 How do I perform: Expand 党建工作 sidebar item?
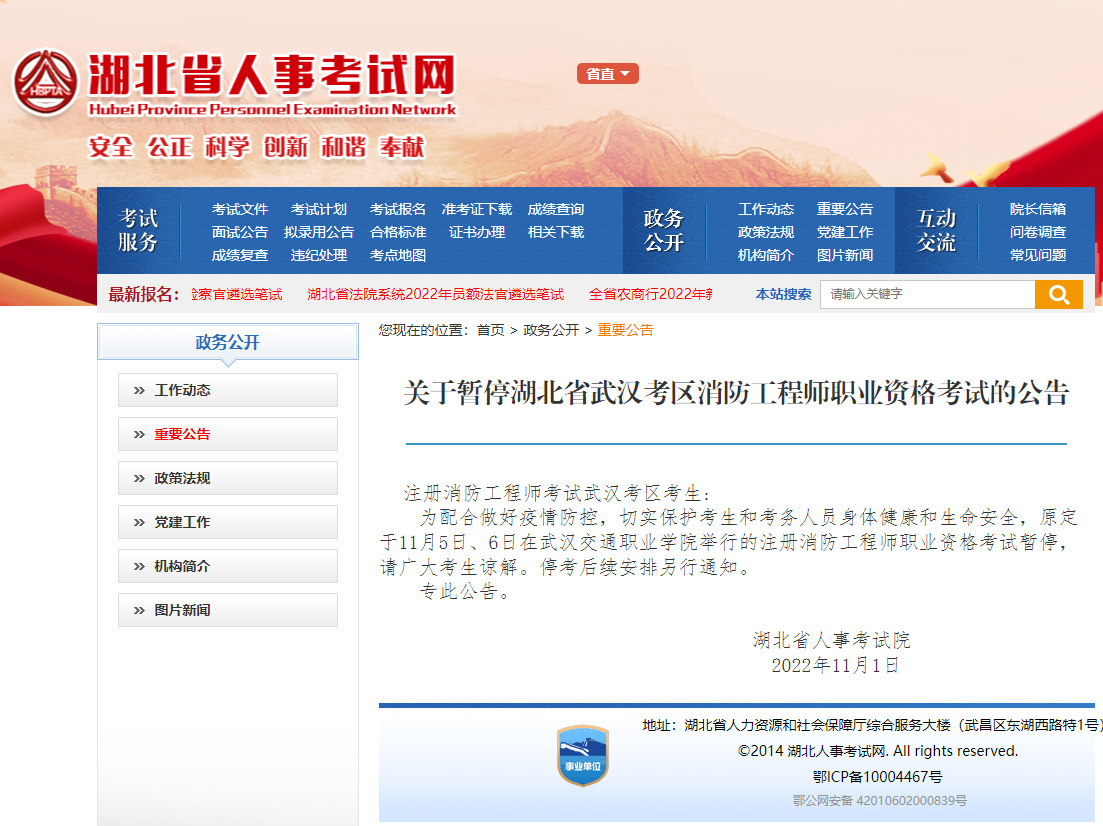click(x=228, y=522)
